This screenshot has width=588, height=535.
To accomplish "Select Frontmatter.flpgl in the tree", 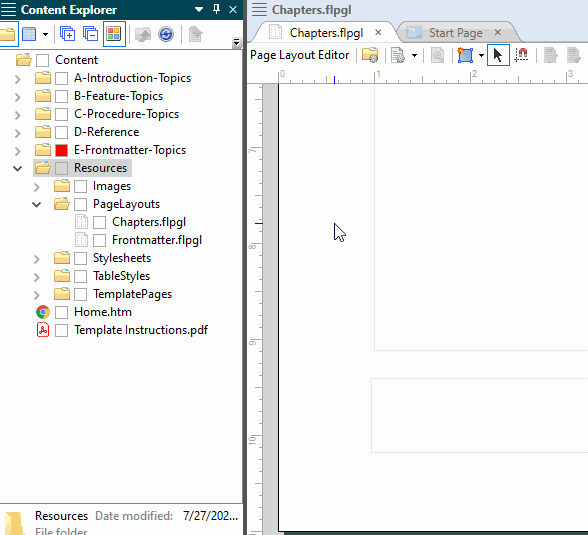I will coord(157,240).
